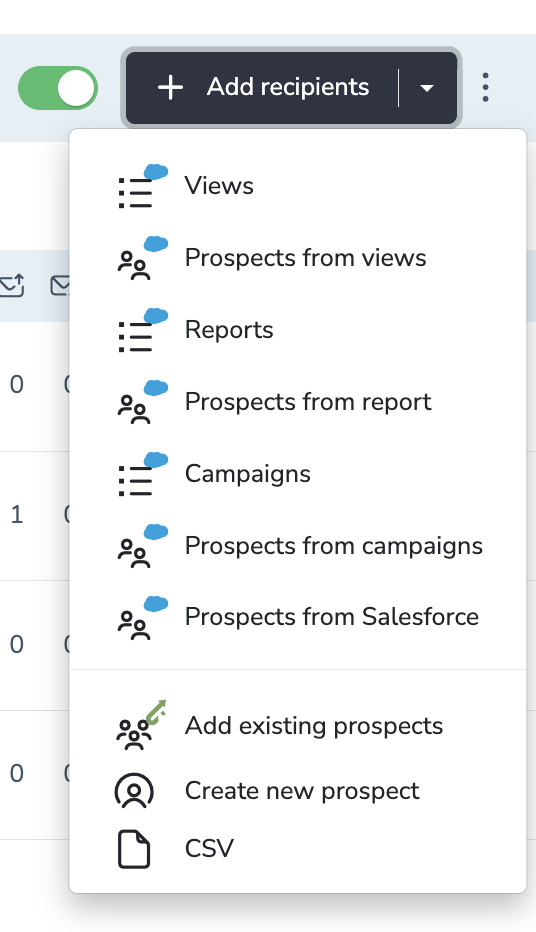Click the plus icon on Add recipients
This screenshot has width=536, height=932.
click(171, 88)
